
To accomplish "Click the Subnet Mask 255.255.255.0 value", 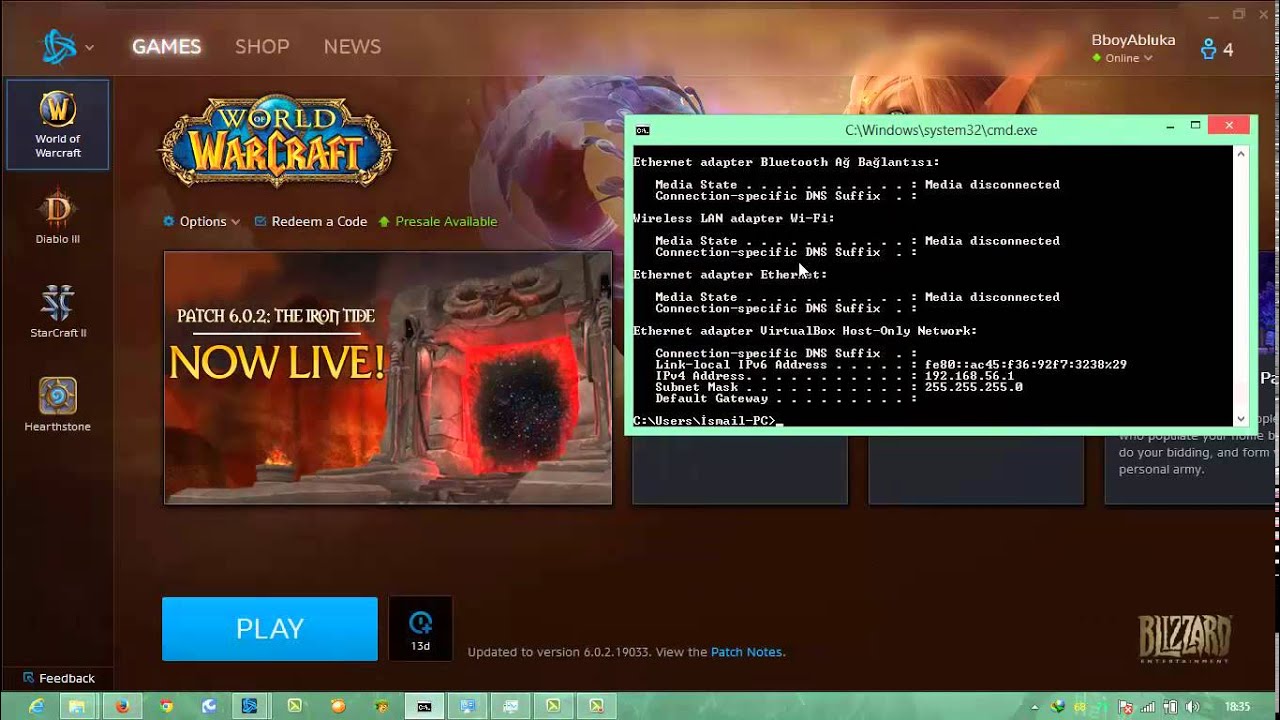I will [x=974, y=387].
